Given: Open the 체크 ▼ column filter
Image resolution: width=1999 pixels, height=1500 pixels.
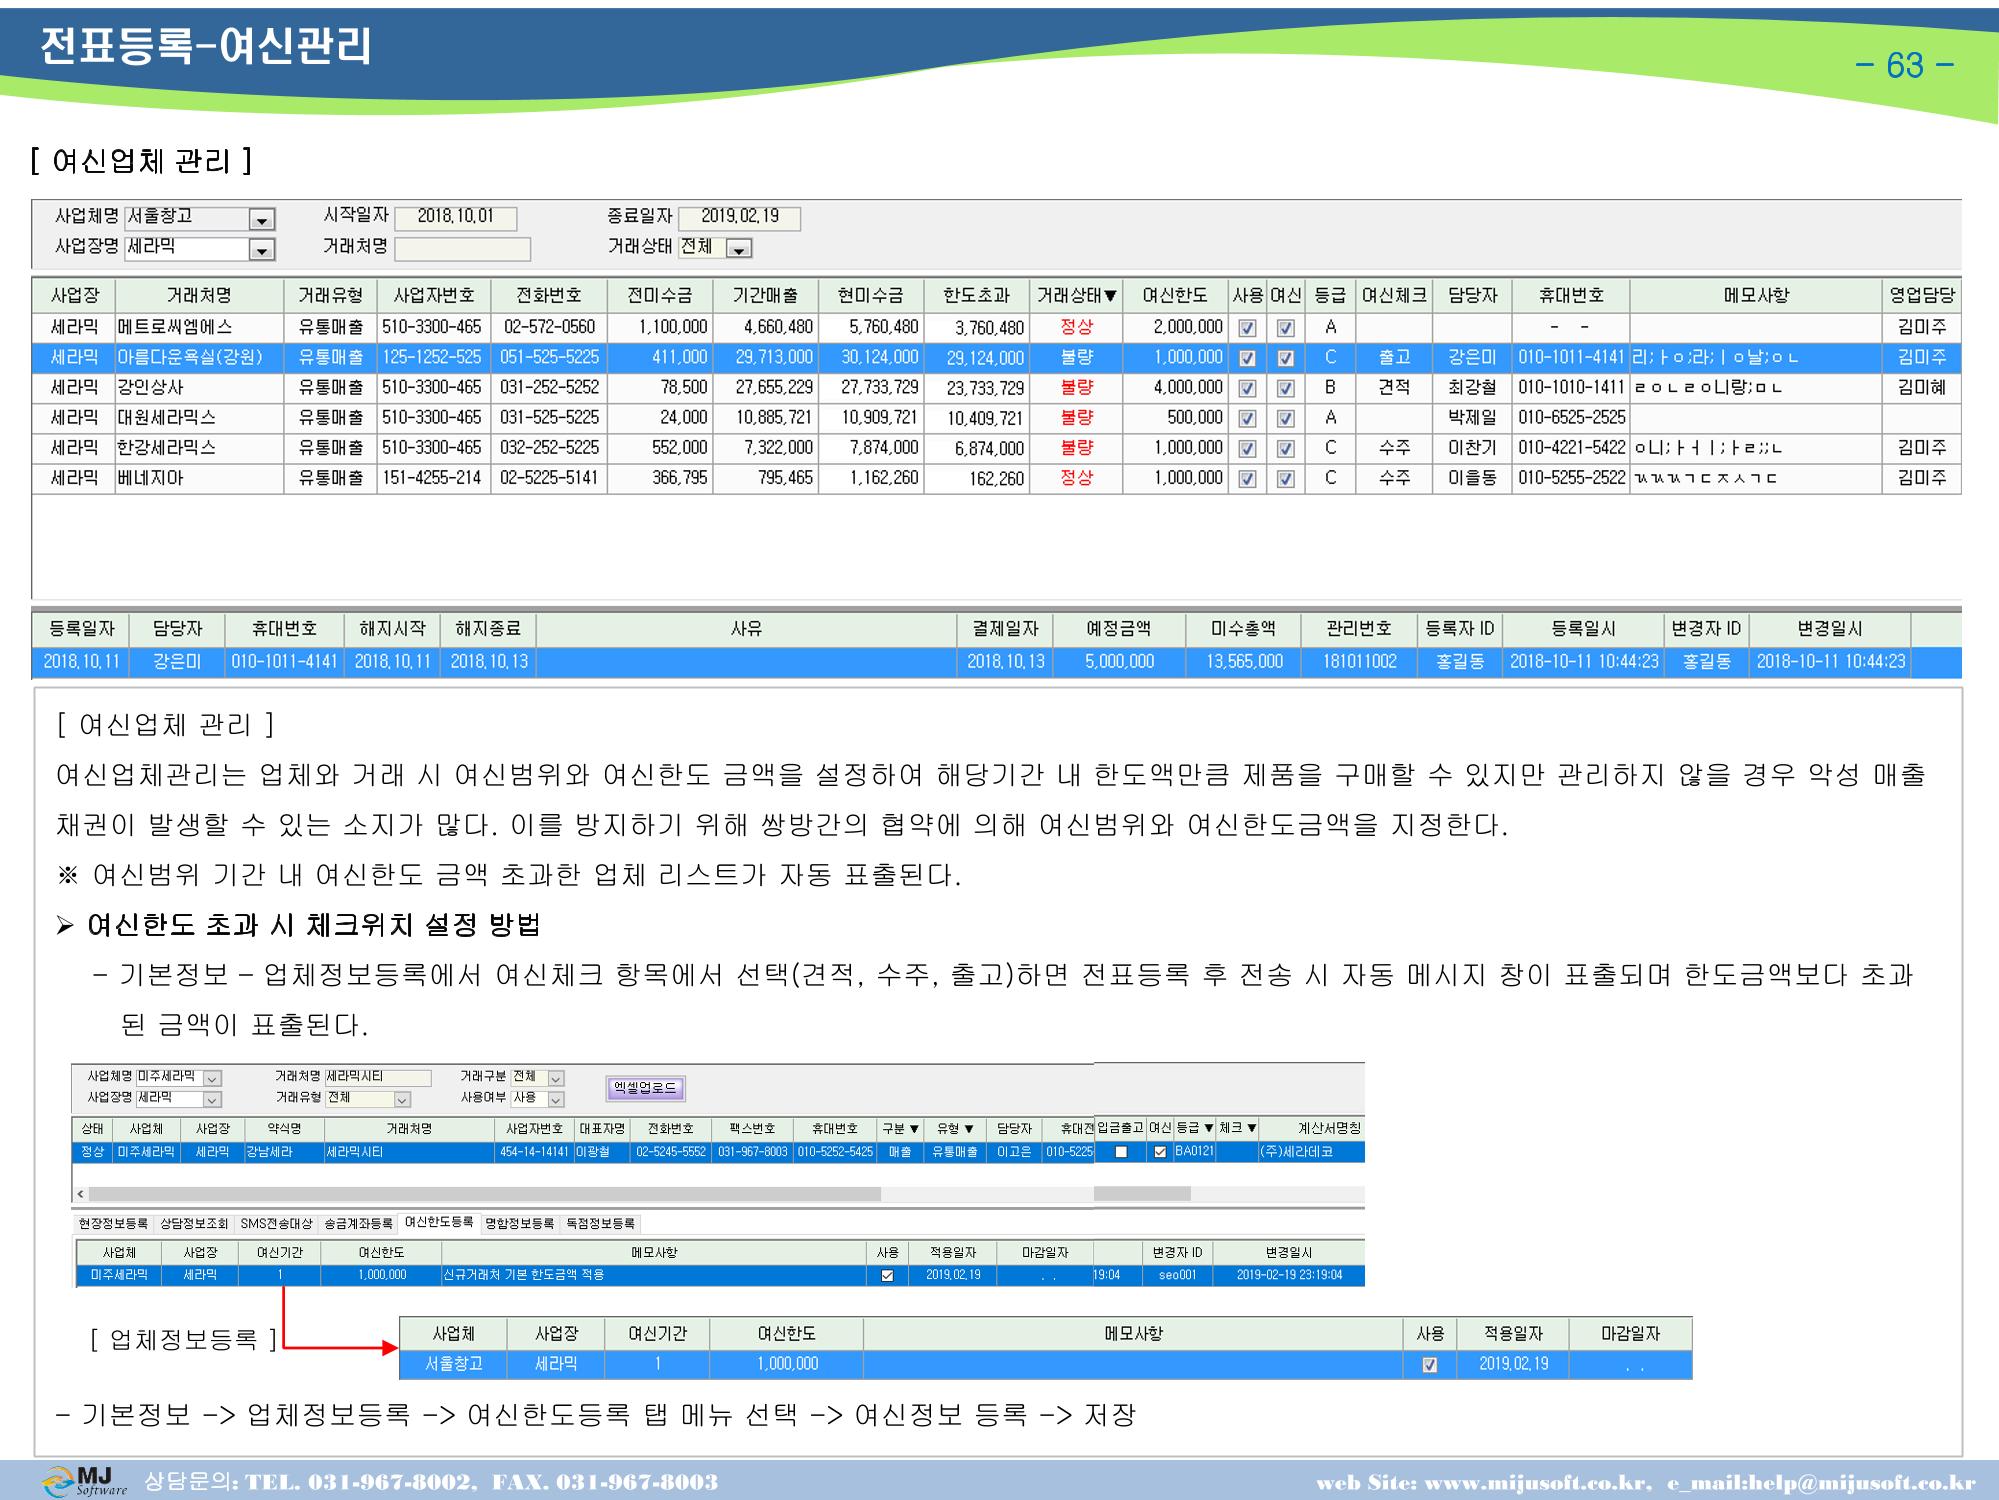Looking at the screenshot, I should tap(1237, 1128).
